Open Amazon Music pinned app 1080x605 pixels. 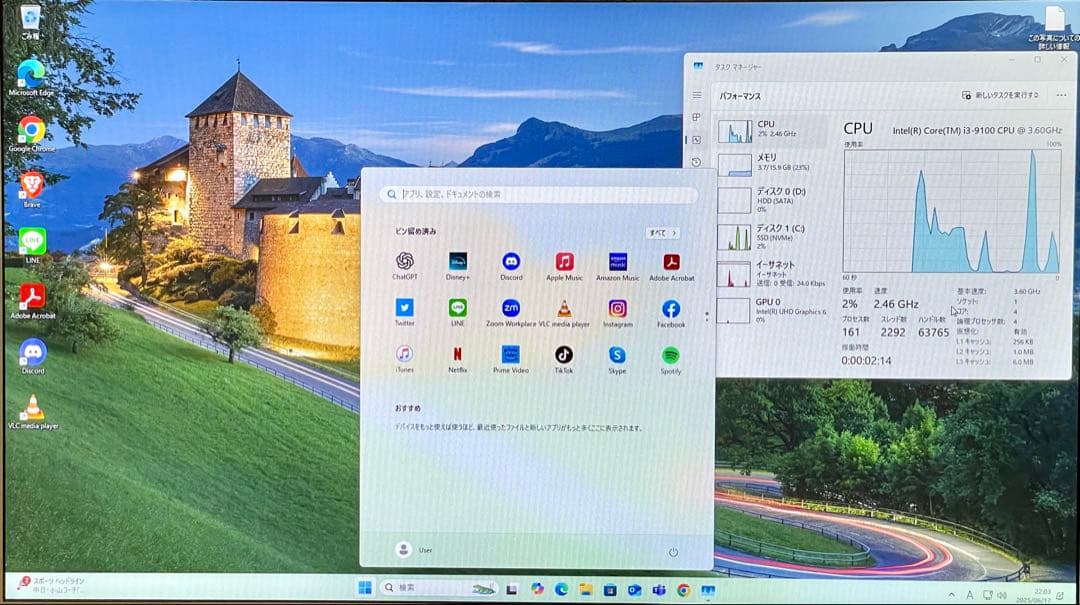click(x=617, y=260)
